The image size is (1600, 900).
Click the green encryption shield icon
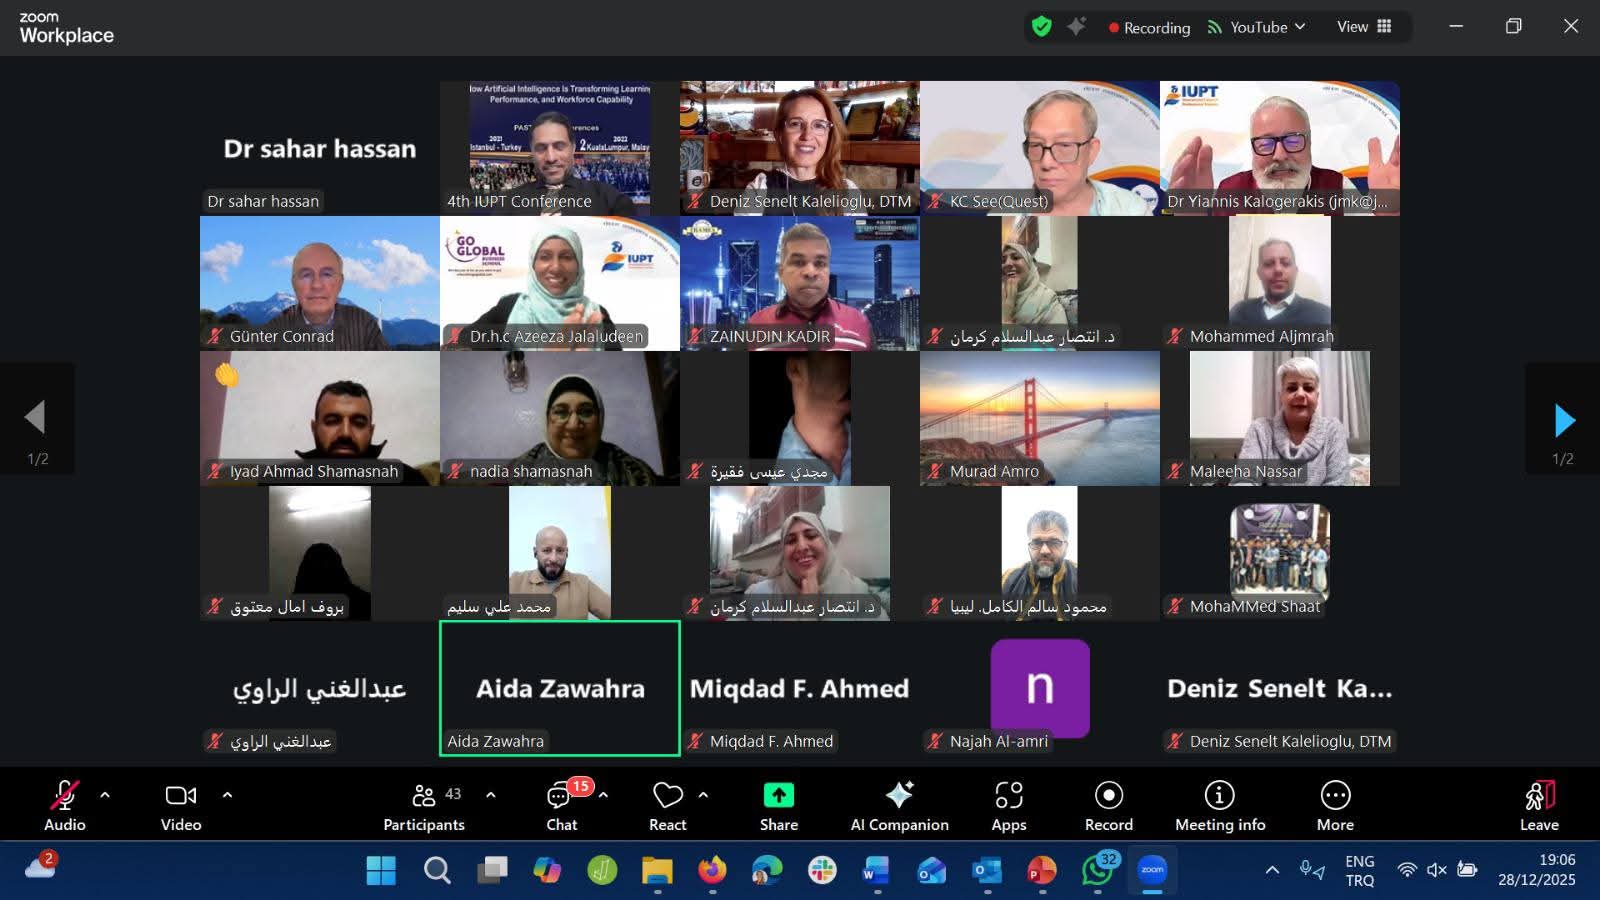point(1041,27)
